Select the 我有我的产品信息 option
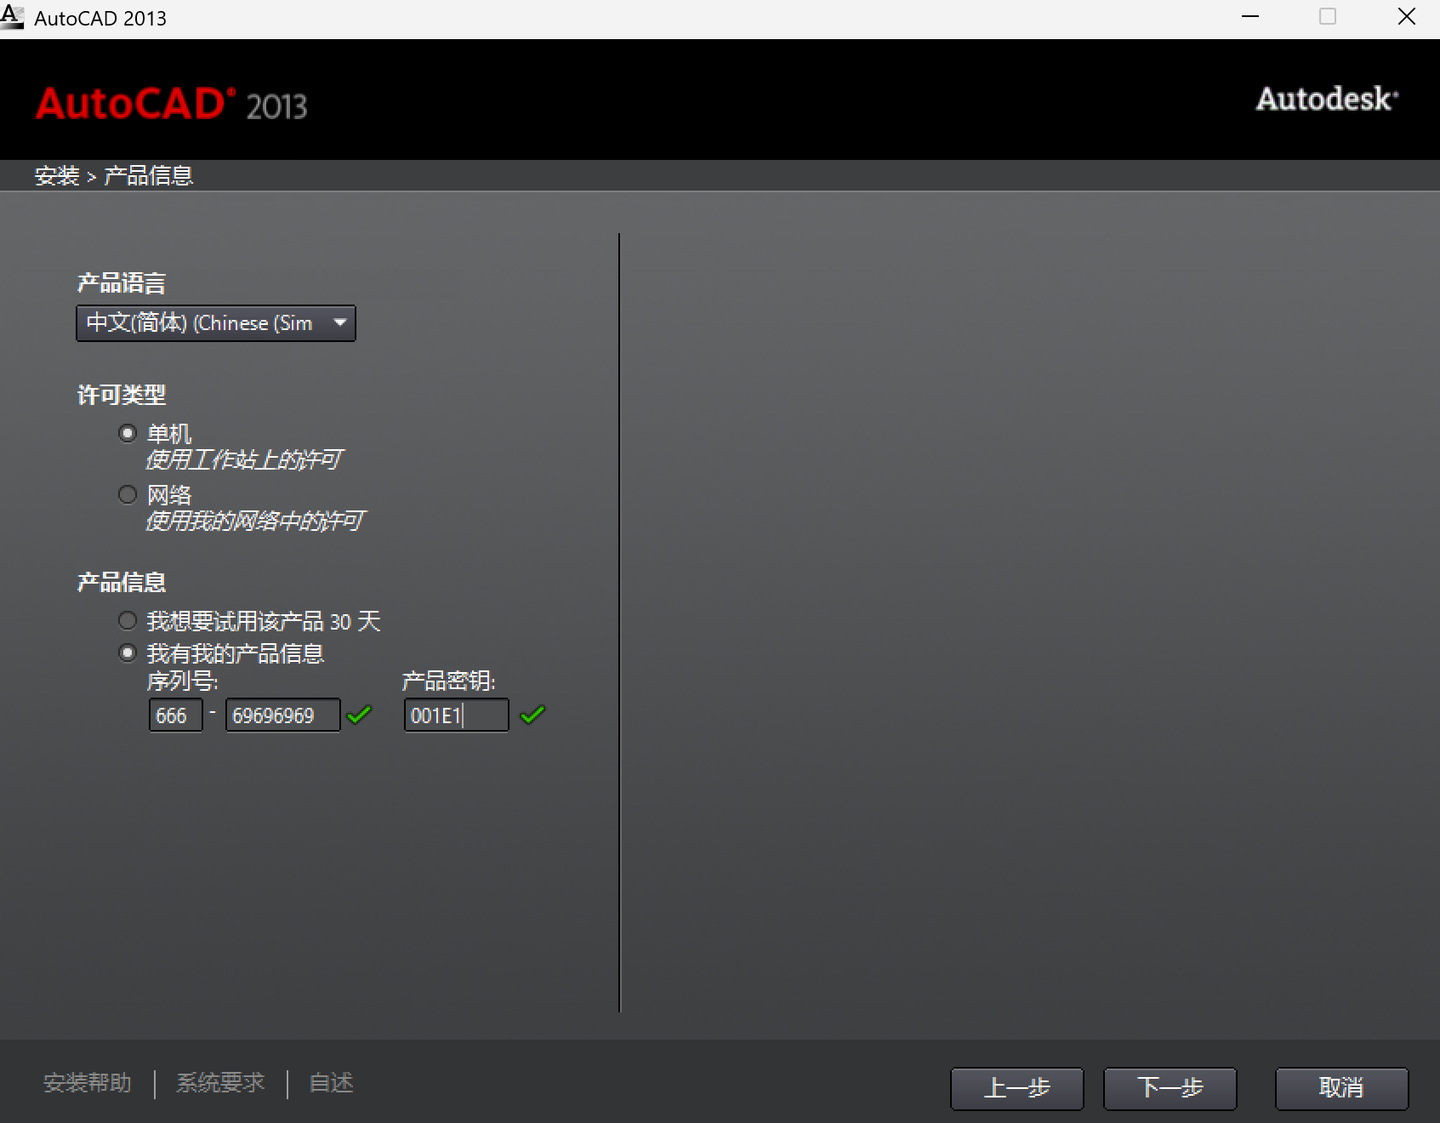Image resolution: width=1440 pixels, height=1123 pixels. tap(127, 652)
